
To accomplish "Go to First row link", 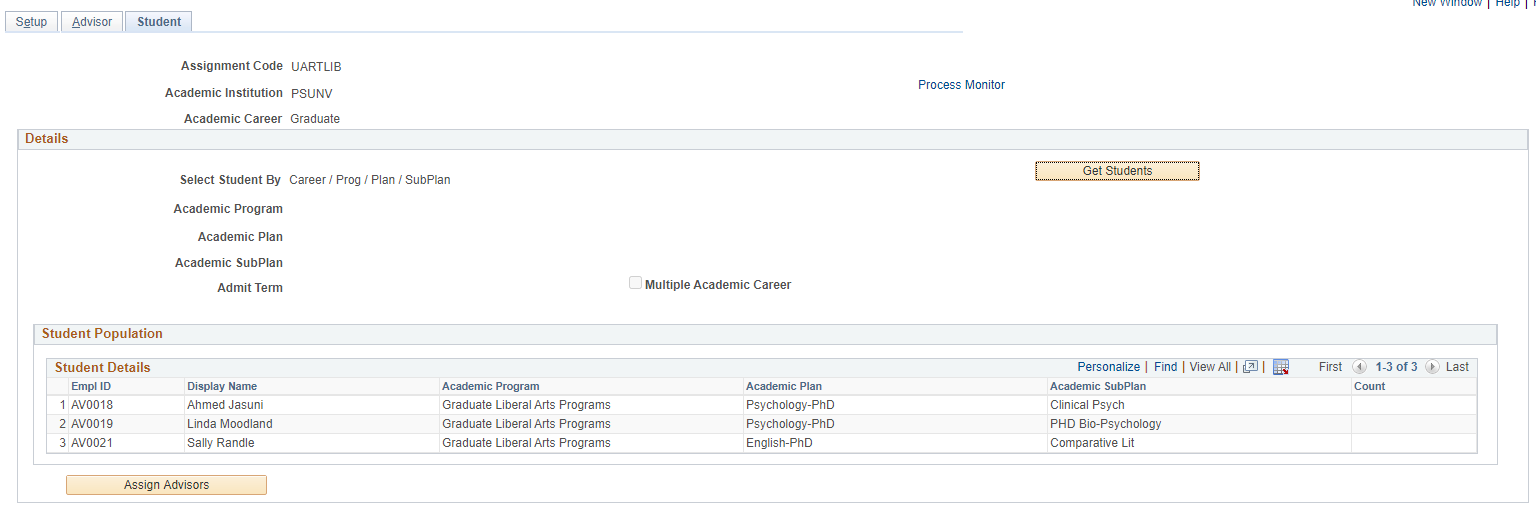I will [x=1330, y=367].
